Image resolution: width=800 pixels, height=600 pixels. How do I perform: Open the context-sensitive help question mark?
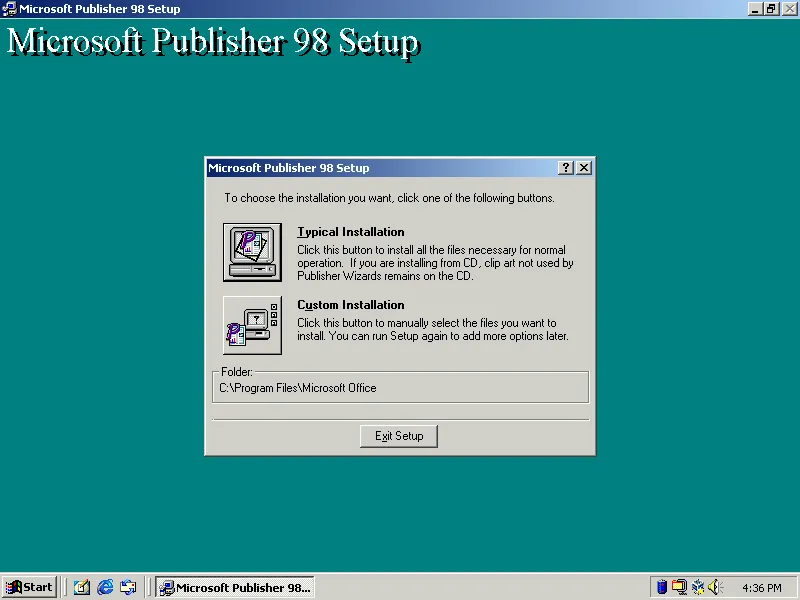coord(565,167)
